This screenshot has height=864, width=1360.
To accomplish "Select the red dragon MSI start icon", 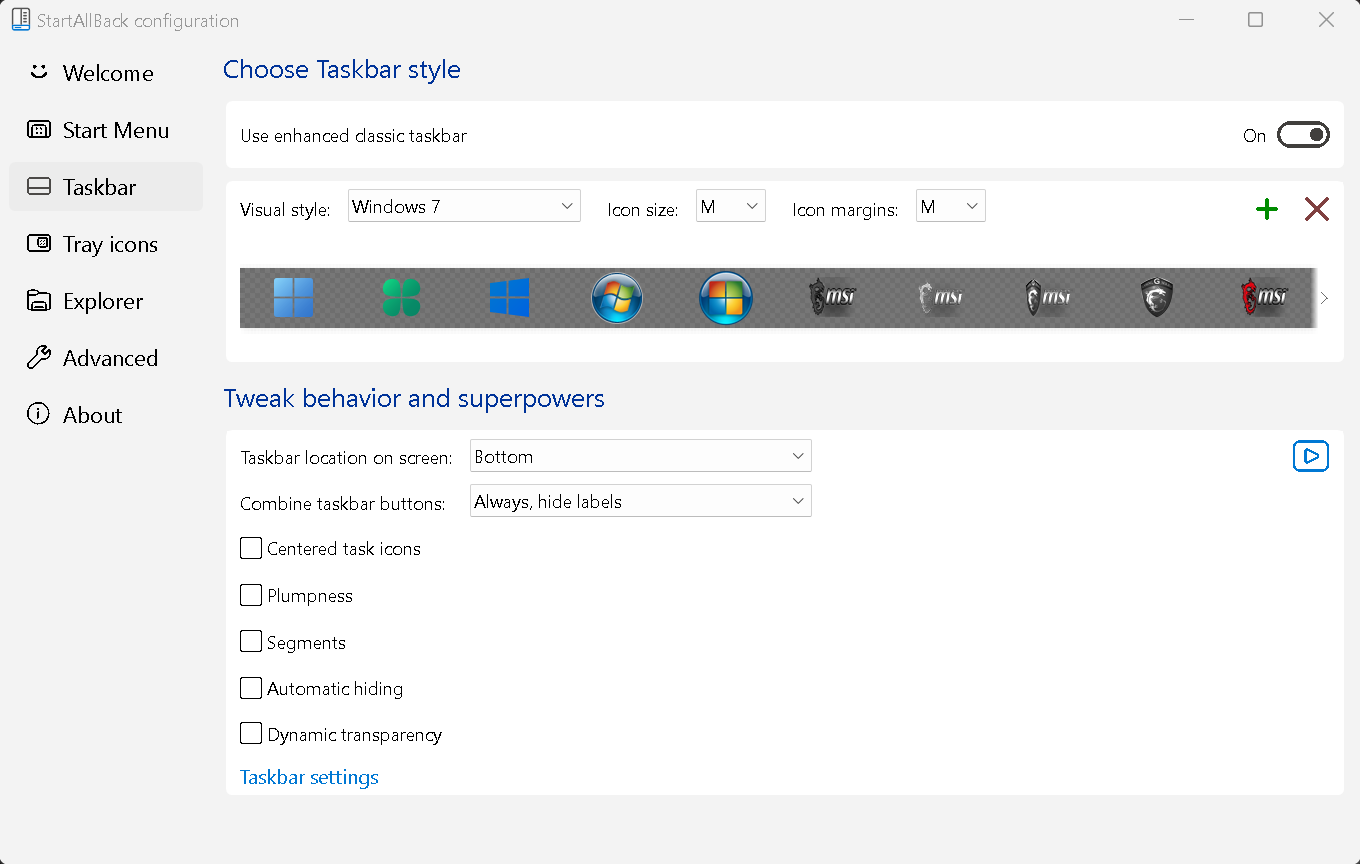I will click(x=1264, y=297).
